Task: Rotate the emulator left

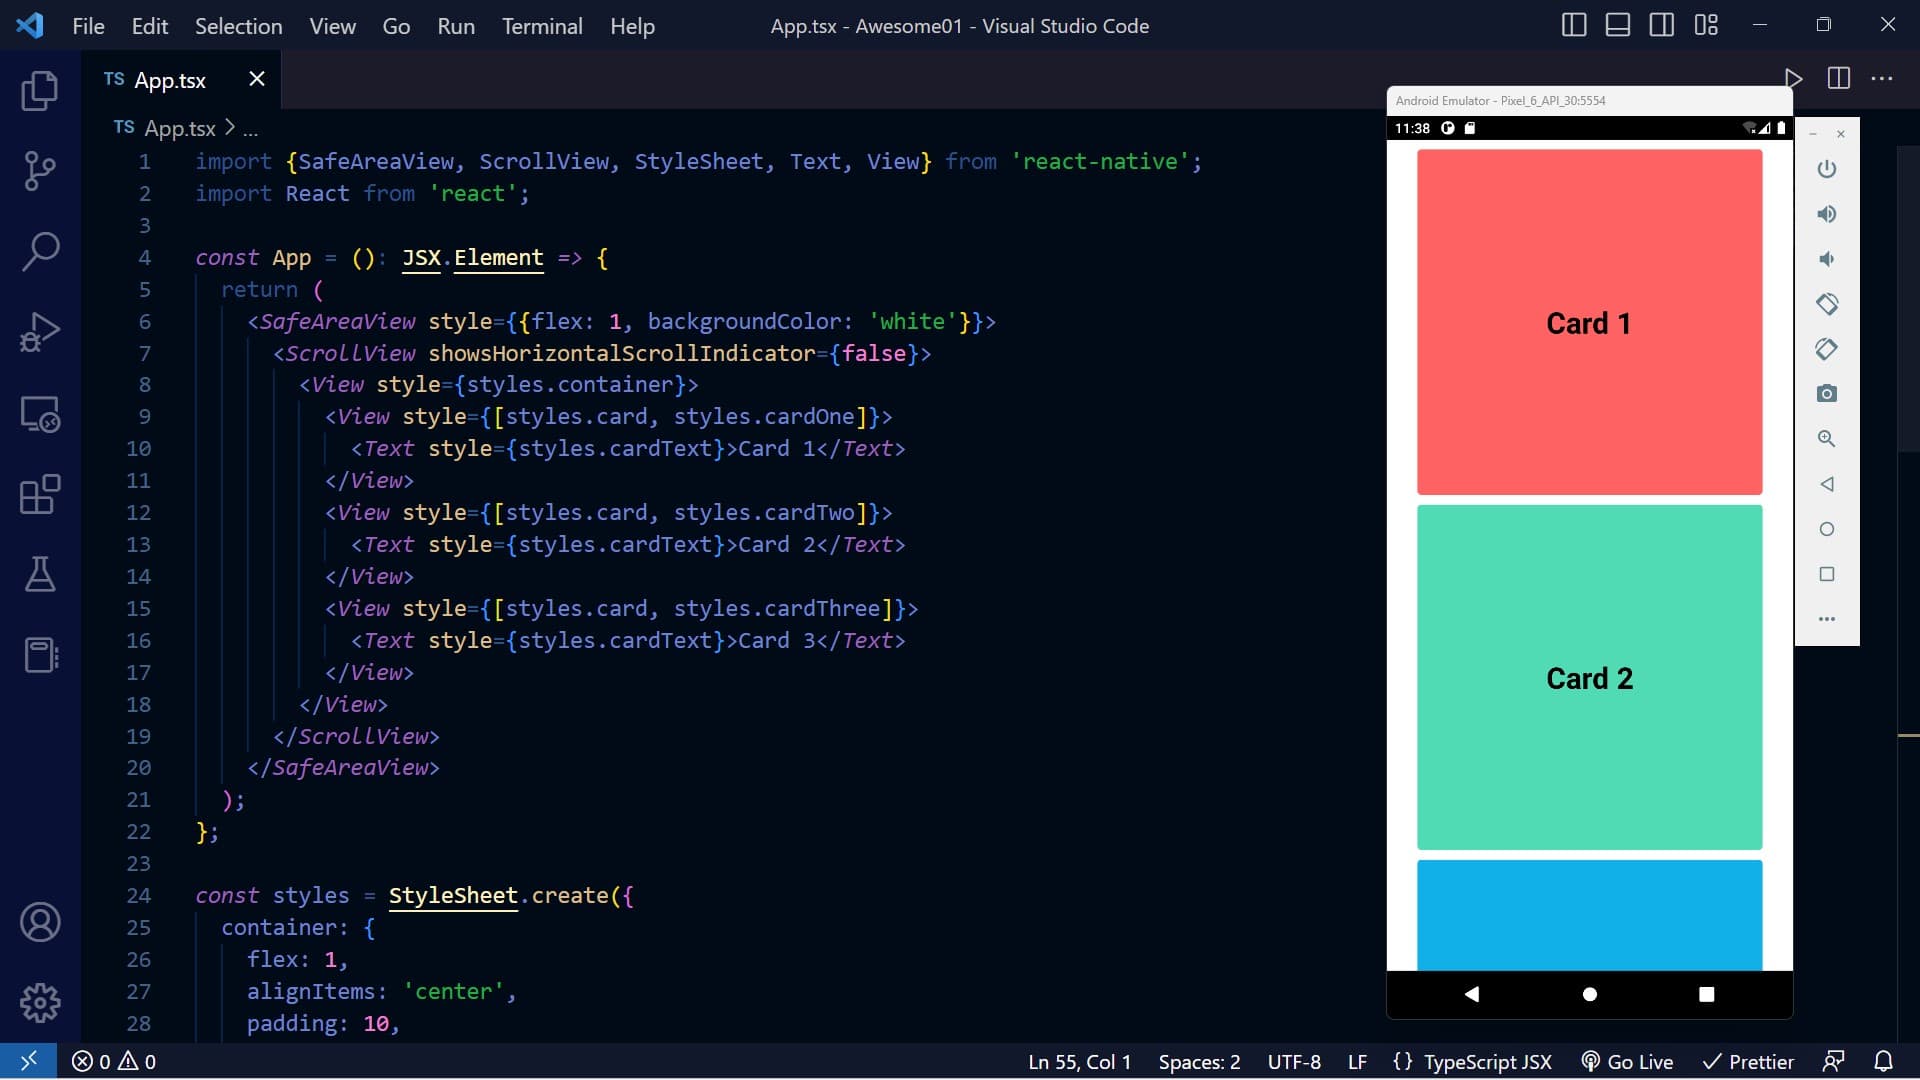Action: [x=1826, y=304]
